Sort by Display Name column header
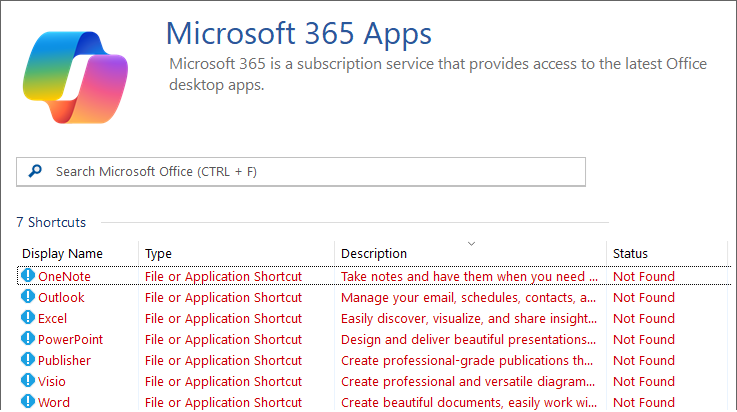 coord(62,254)
